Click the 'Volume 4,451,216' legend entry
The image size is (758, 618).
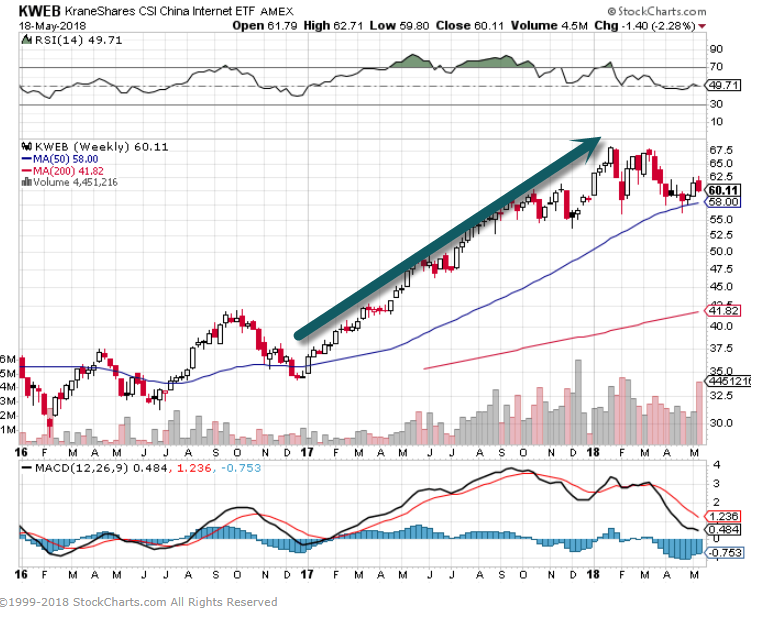coord(75,182)
